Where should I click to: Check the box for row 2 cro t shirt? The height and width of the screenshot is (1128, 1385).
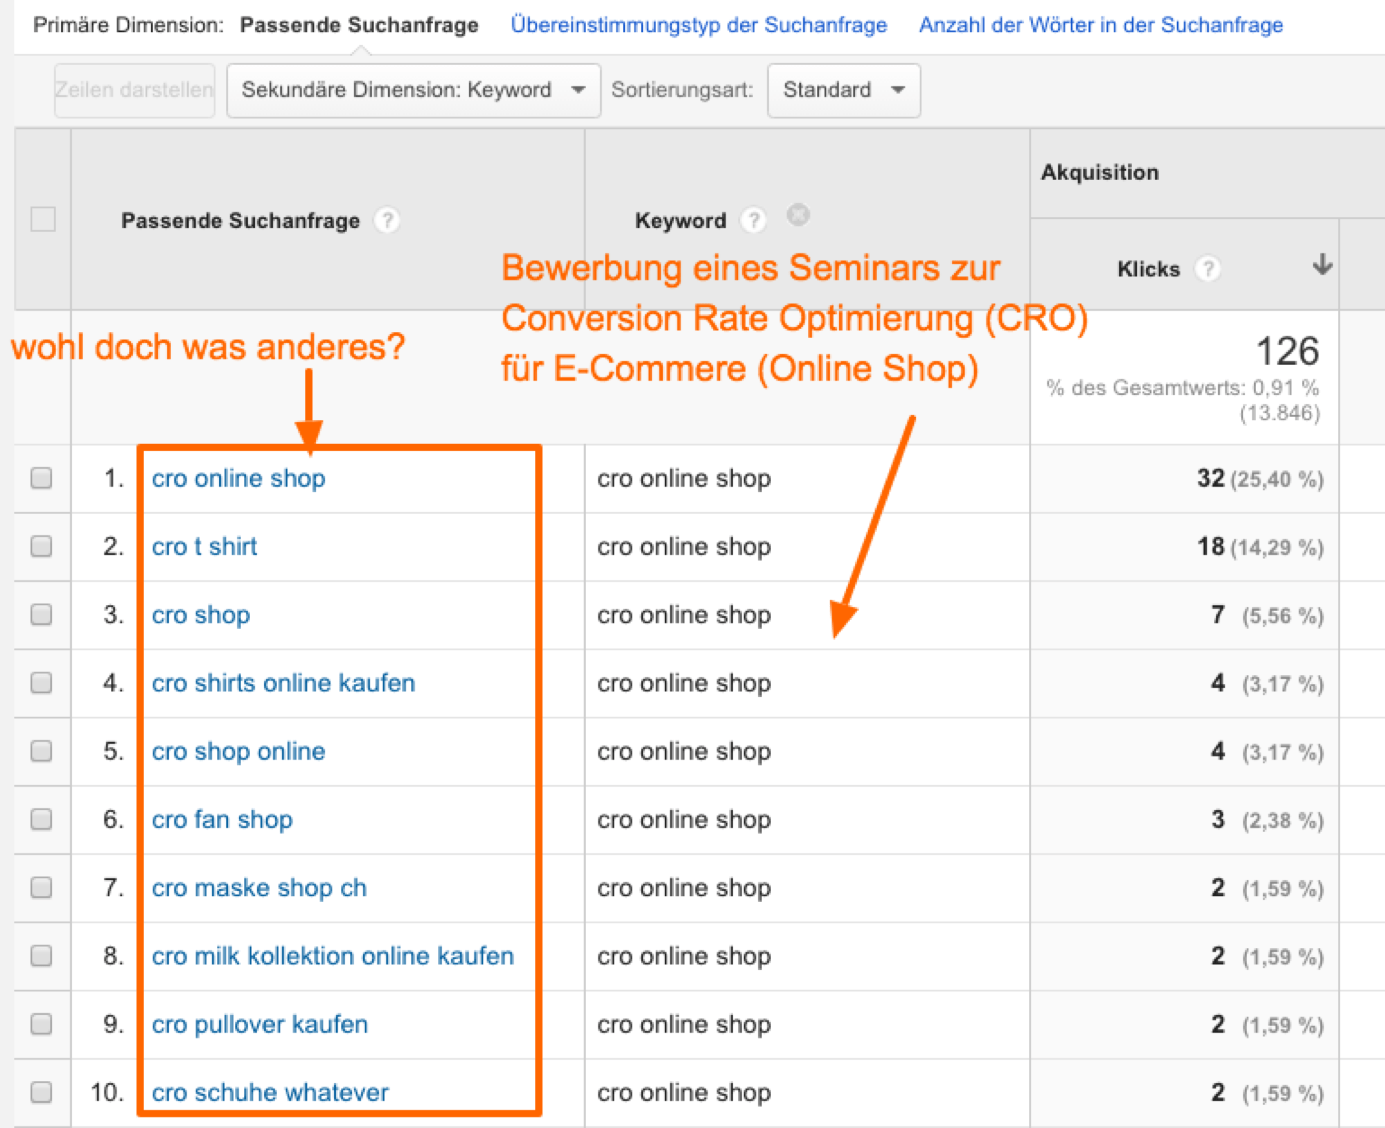point(41,546)
